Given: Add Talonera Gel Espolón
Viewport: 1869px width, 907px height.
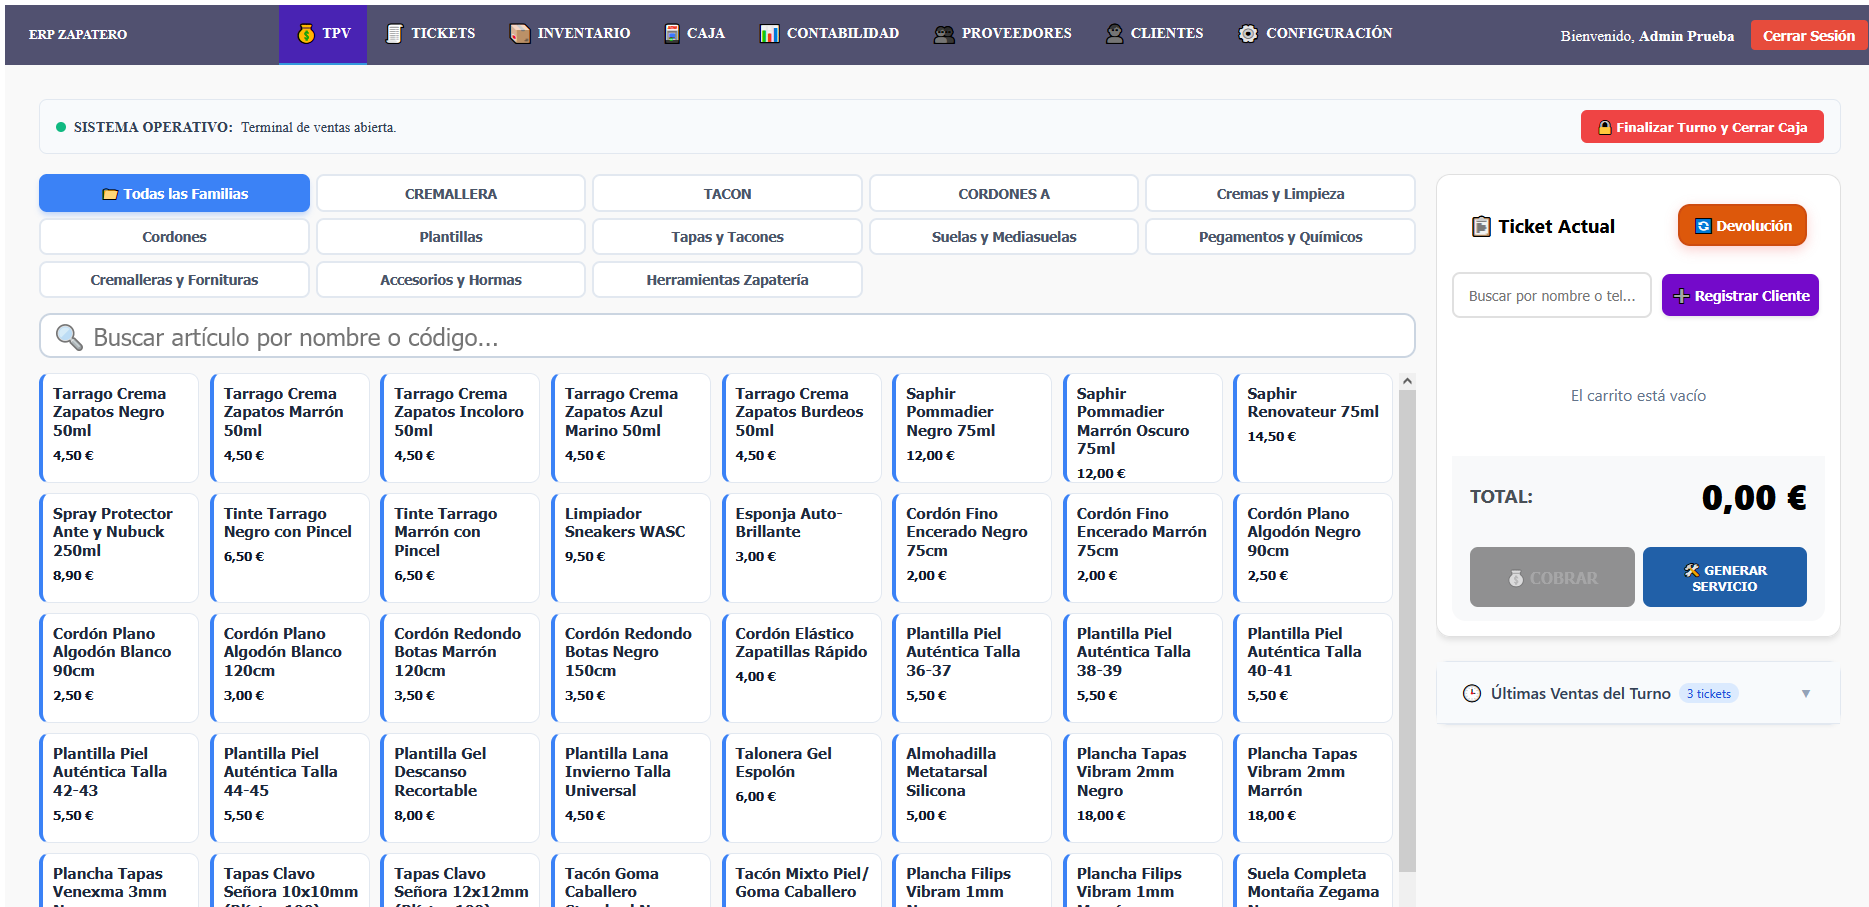Looking at the screenshot, I should tap(801, 788).
